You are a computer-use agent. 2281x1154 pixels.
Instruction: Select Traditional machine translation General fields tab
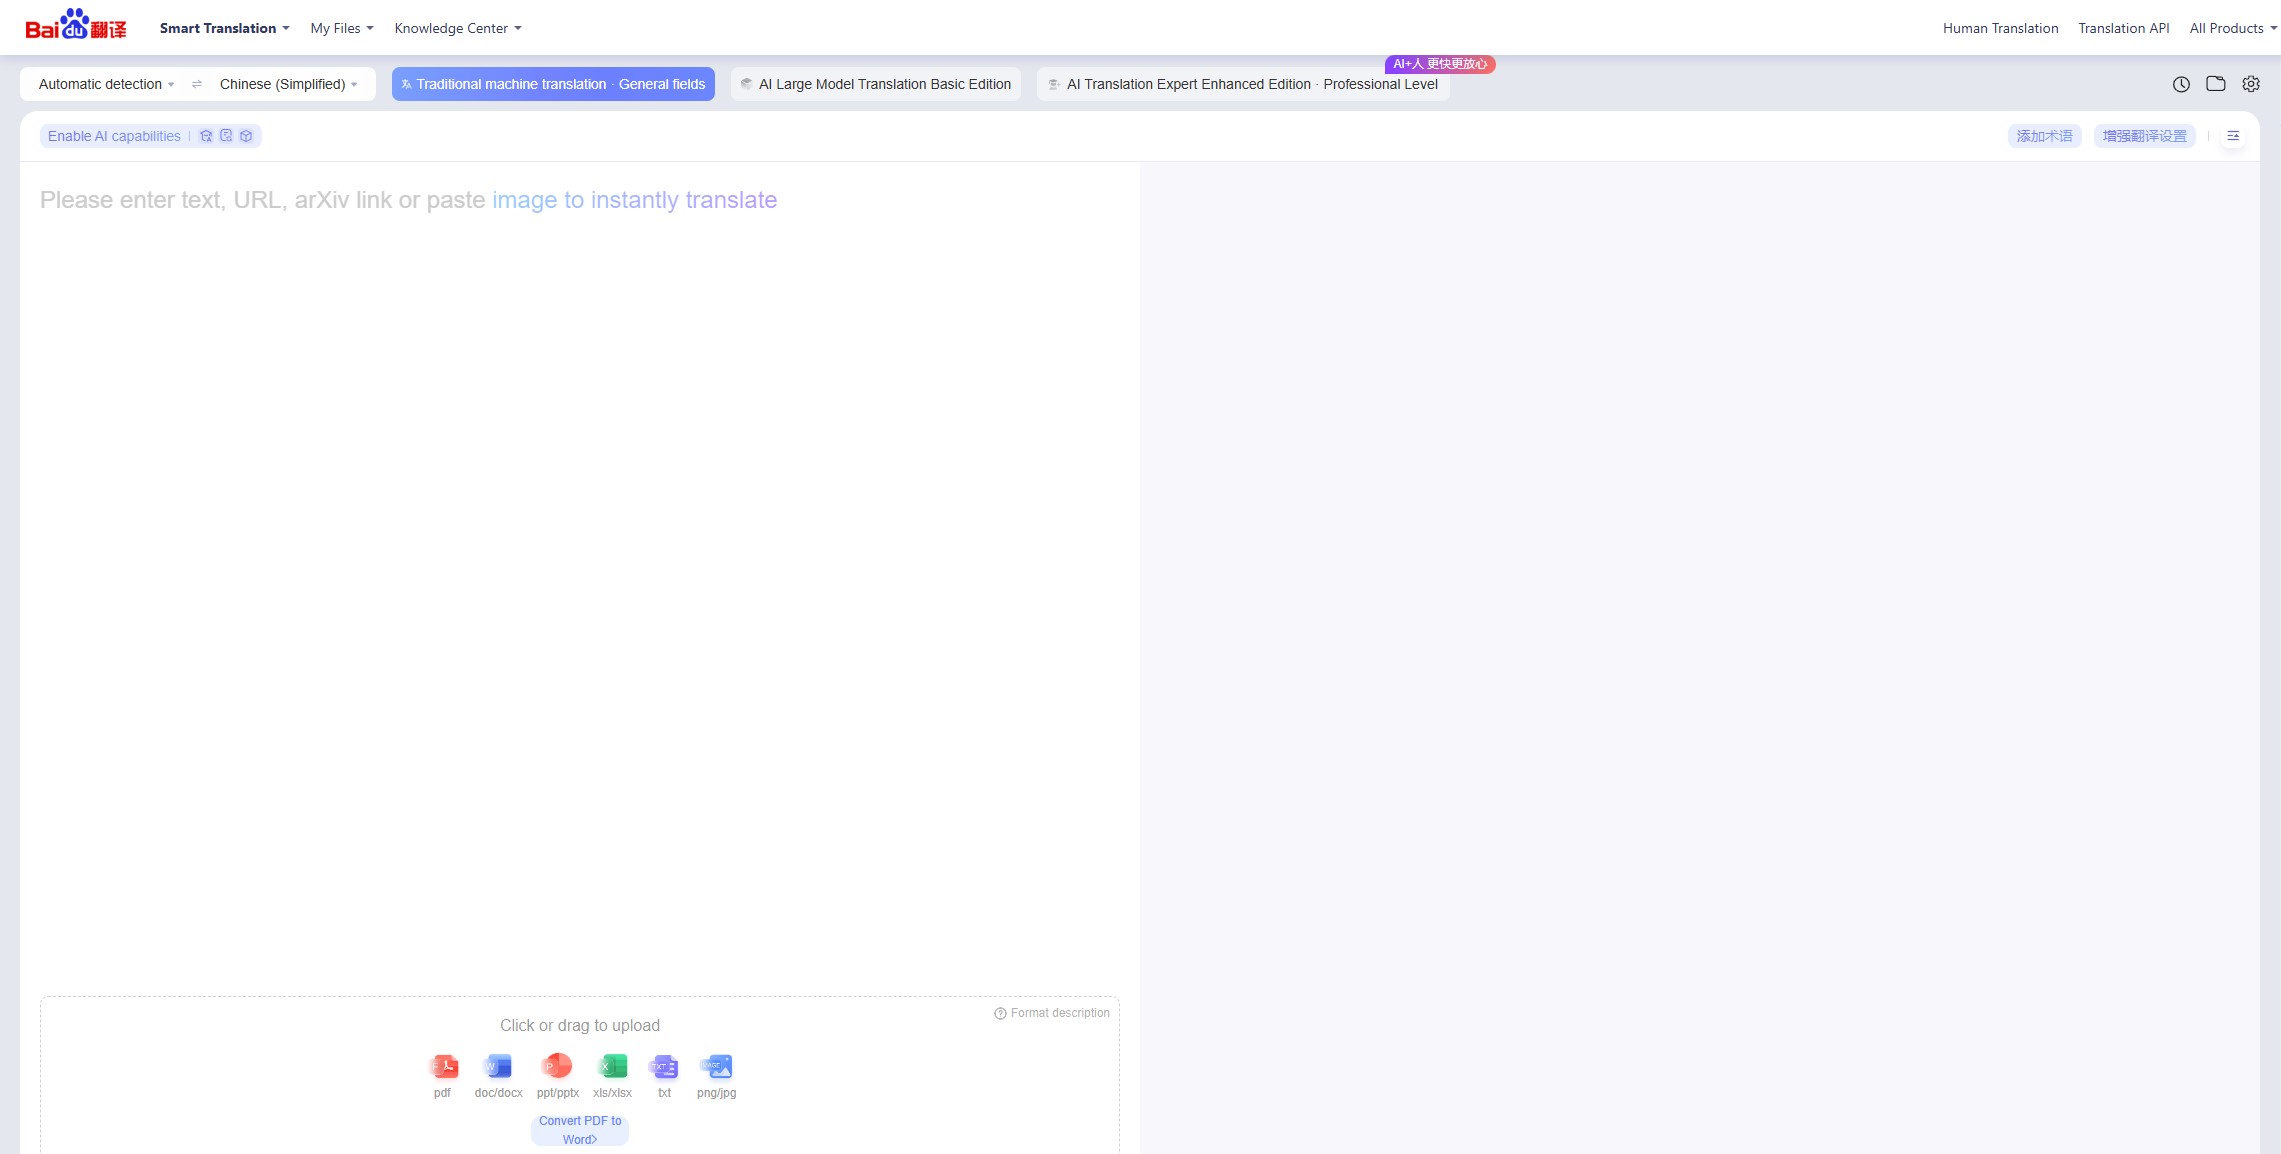click(x=553, y=84)
